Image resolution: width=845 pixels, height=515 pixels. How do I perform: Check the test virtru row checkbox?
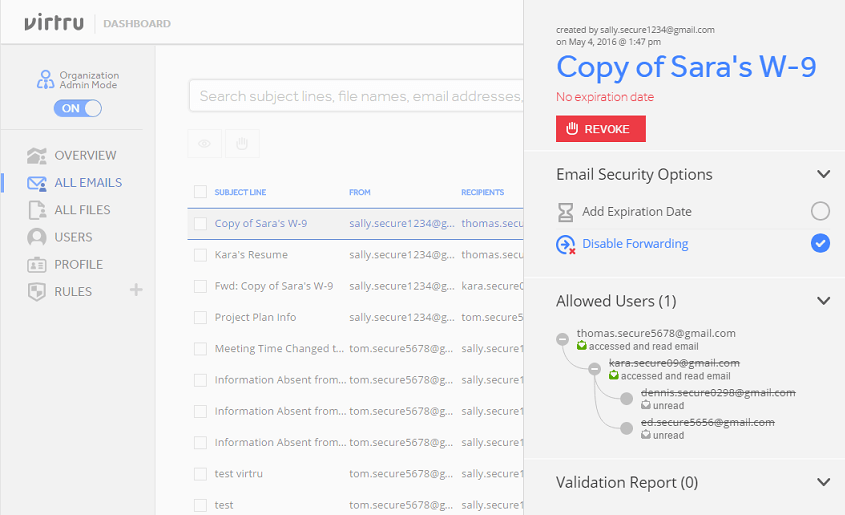[x=200, y=474]
